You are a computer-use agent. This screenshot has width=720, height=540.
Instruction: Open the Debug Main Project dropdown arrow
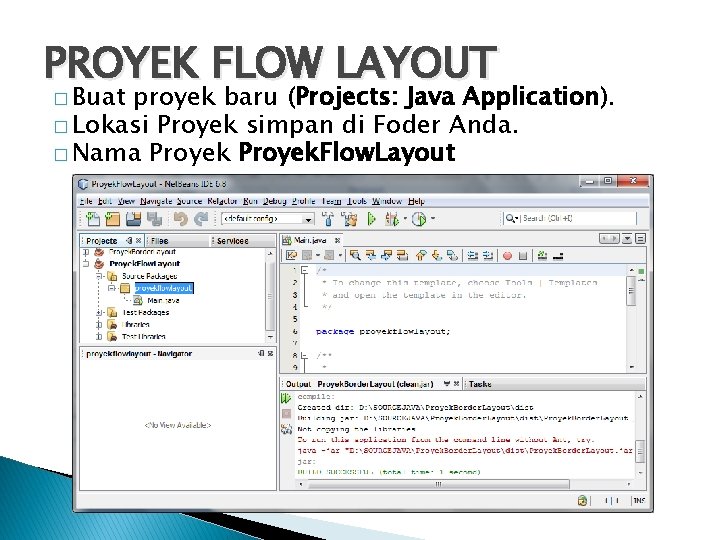(405, 219)
